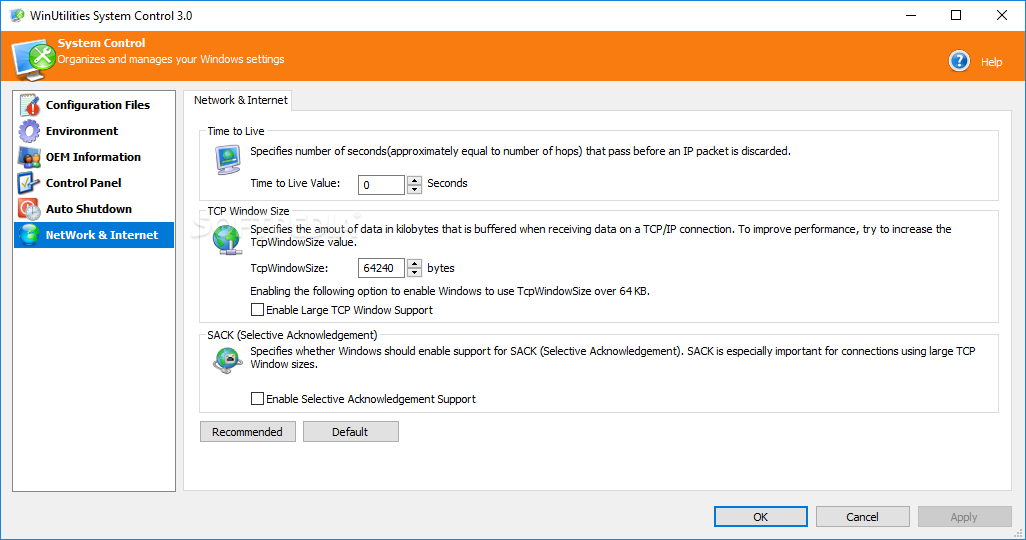Viewport: 1026px width, 540px height.
Task: Click the blue Help question mark icon
Action: click(x=959, y=61)
